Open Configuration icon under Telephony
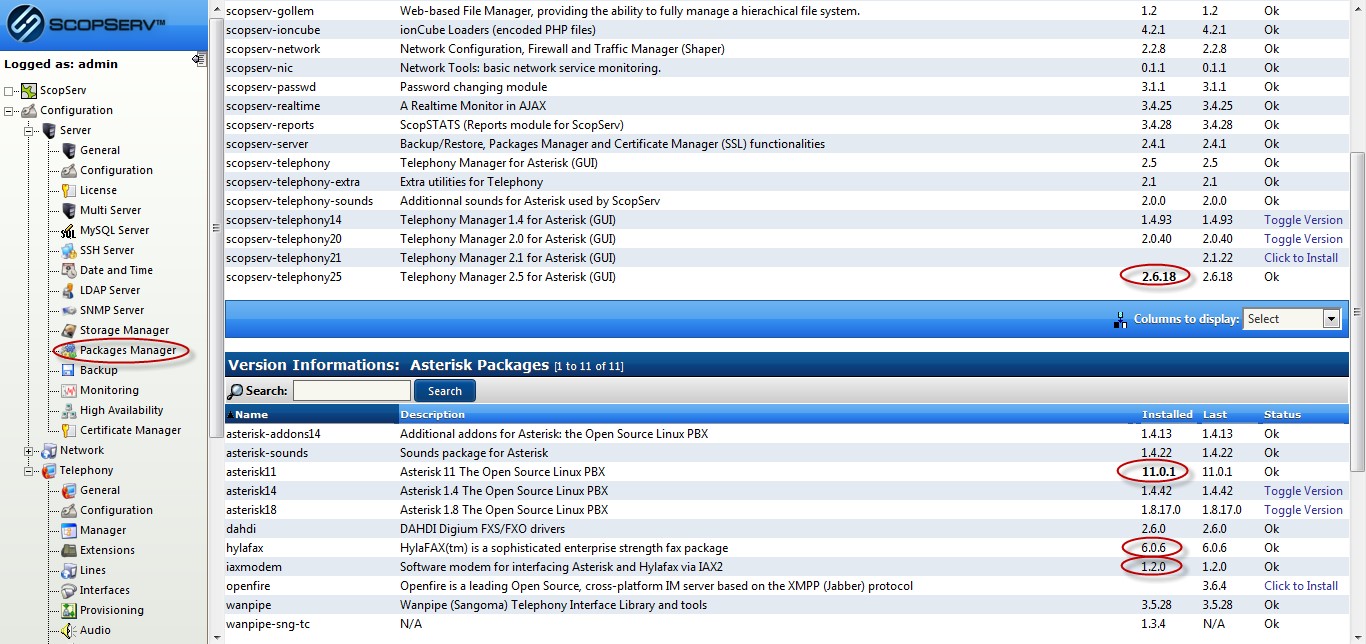This screenshot has height=644, width=1366. 69,511
